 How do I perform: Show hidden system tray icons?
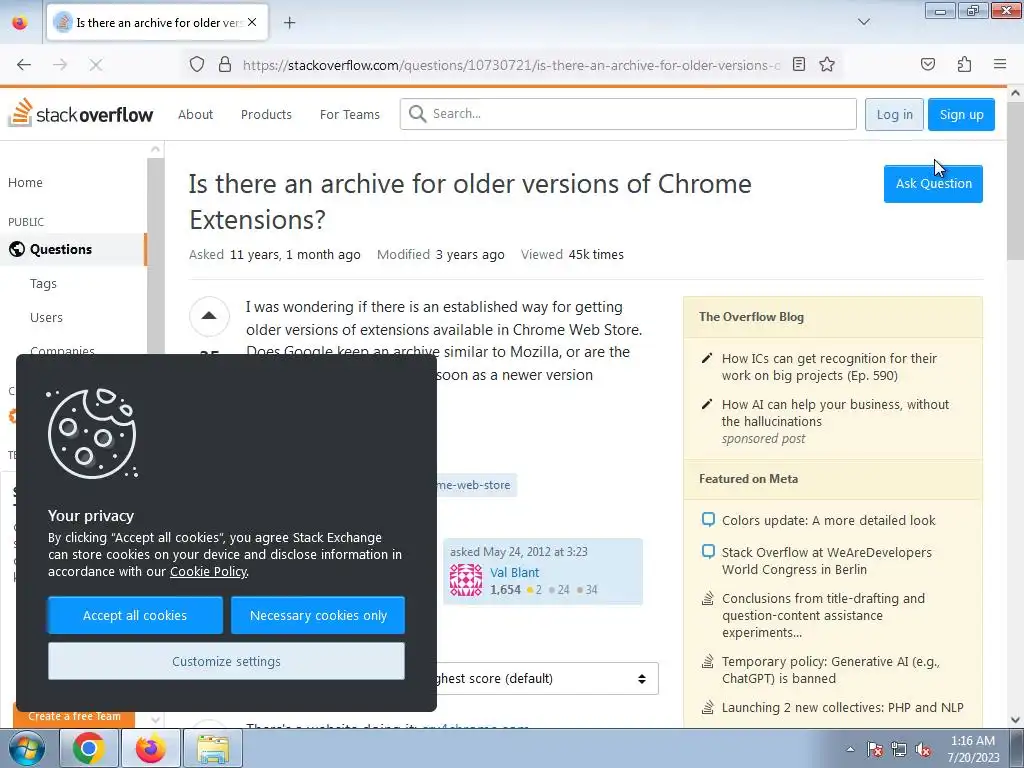click(850, 749)
